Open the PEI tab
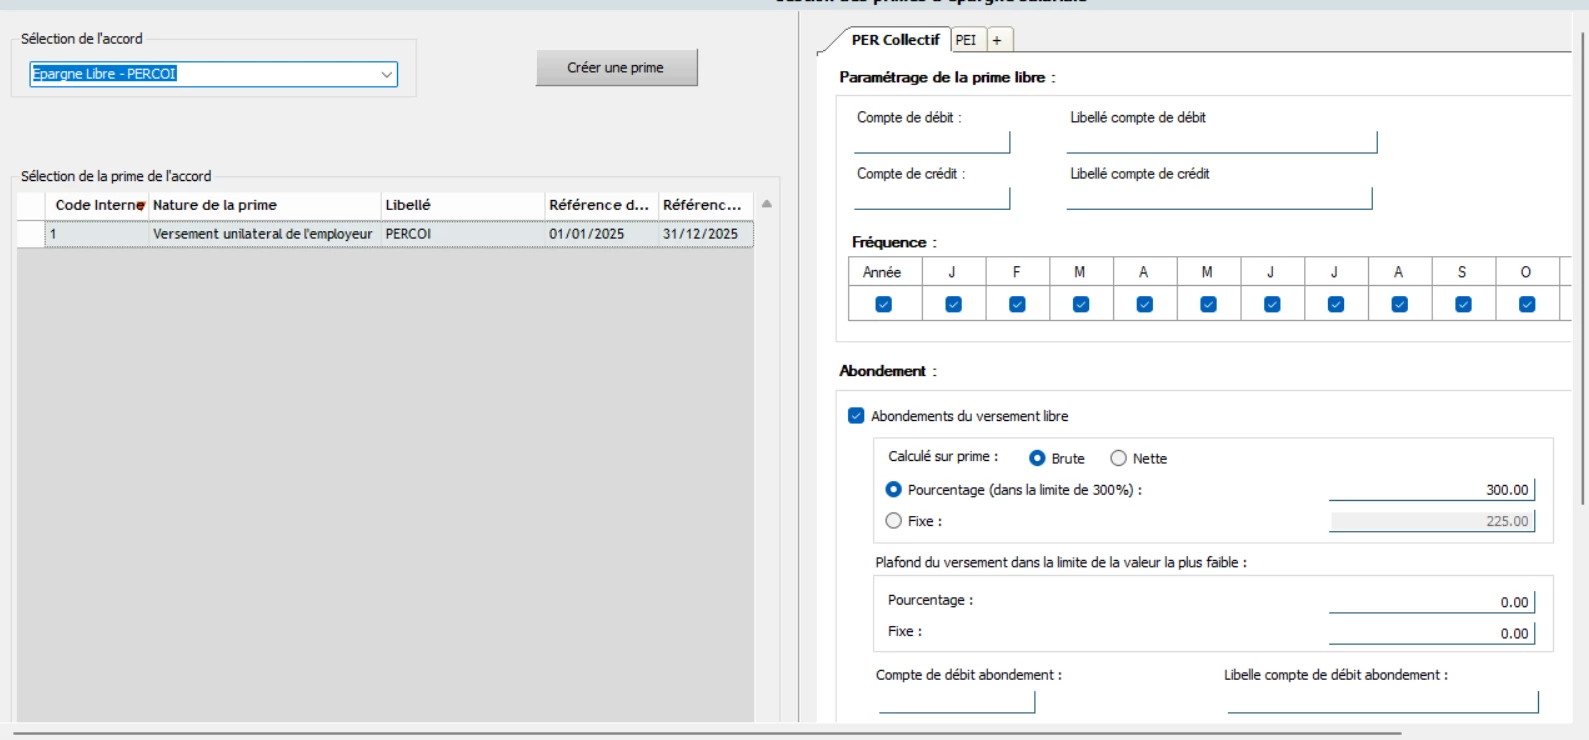 [966, 40]
